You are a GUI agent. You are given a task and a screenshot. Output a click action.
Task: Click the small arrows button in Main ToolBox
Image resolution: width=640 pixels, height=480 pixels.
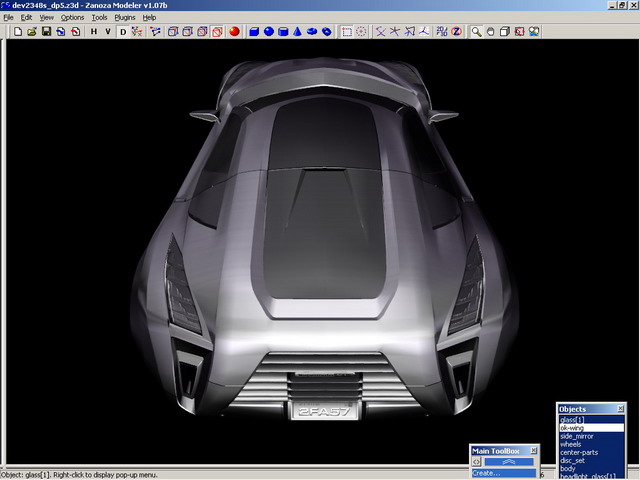point(477,462)
